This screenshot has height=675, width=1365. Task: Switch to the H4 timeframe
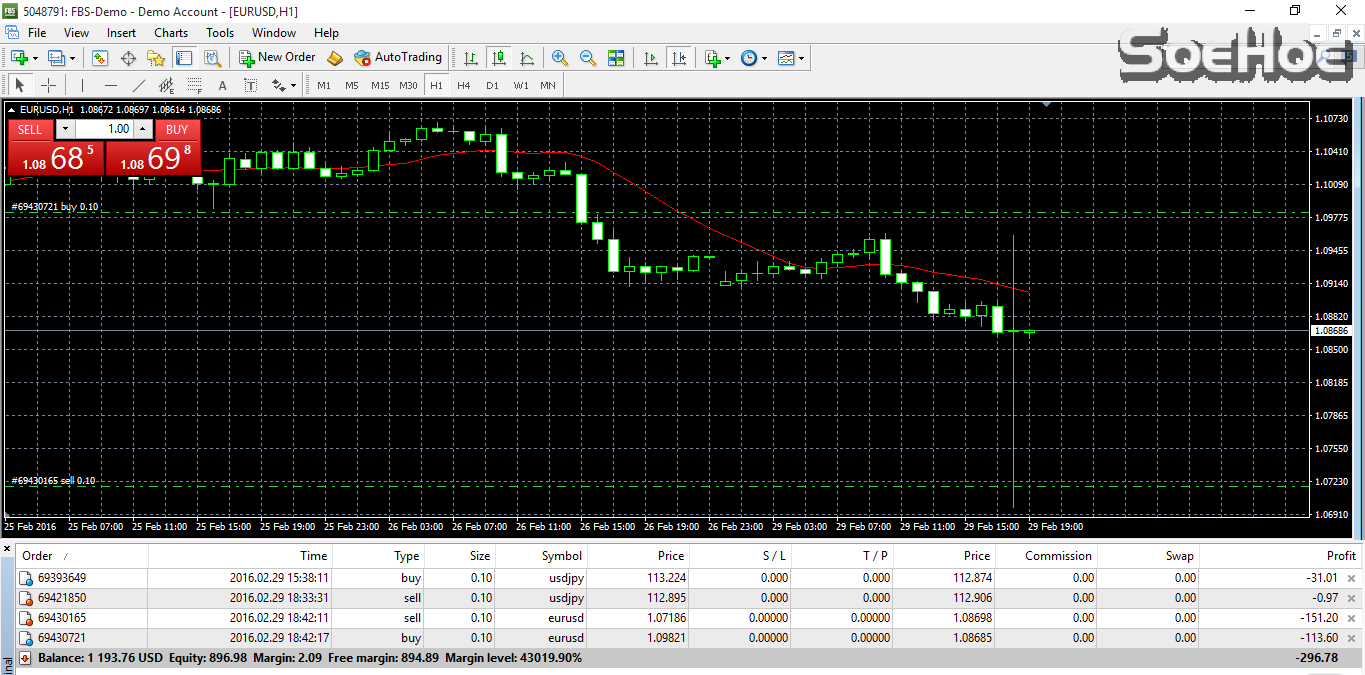tap(463, 85)
